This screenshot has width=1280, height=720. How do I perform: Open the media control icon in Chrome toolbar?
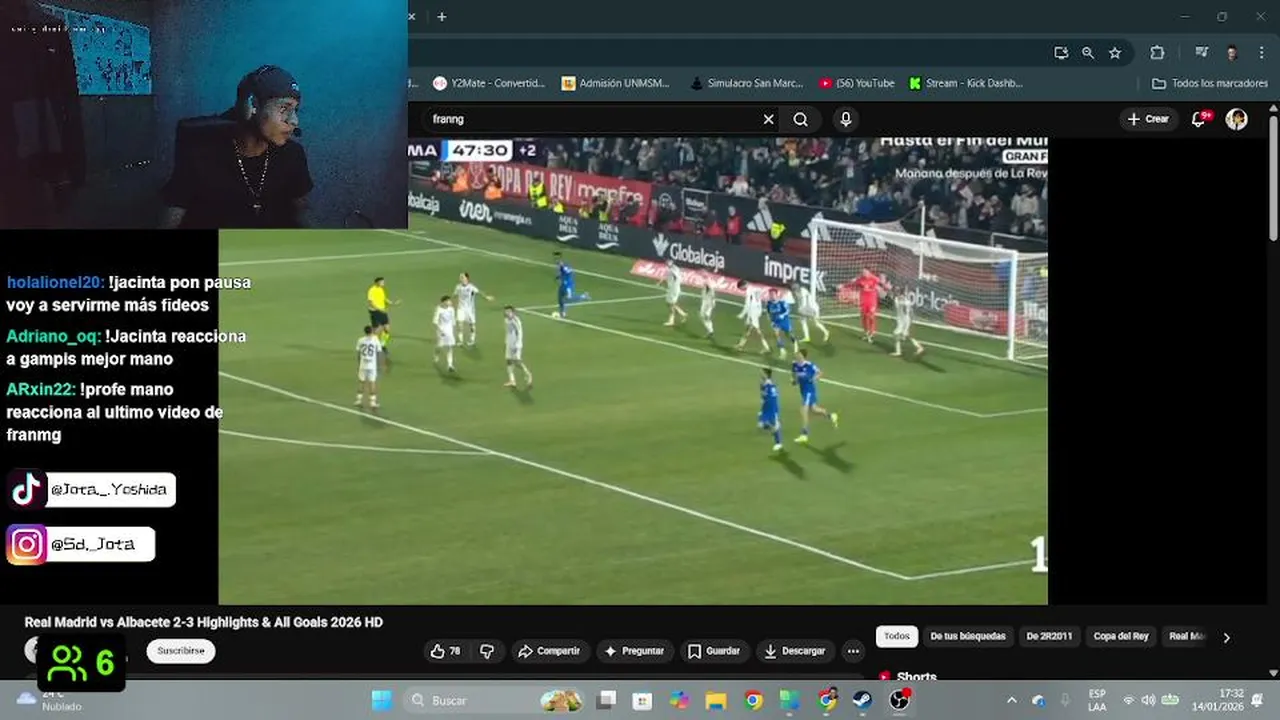pyautogui.click(x=1202, y=53)
